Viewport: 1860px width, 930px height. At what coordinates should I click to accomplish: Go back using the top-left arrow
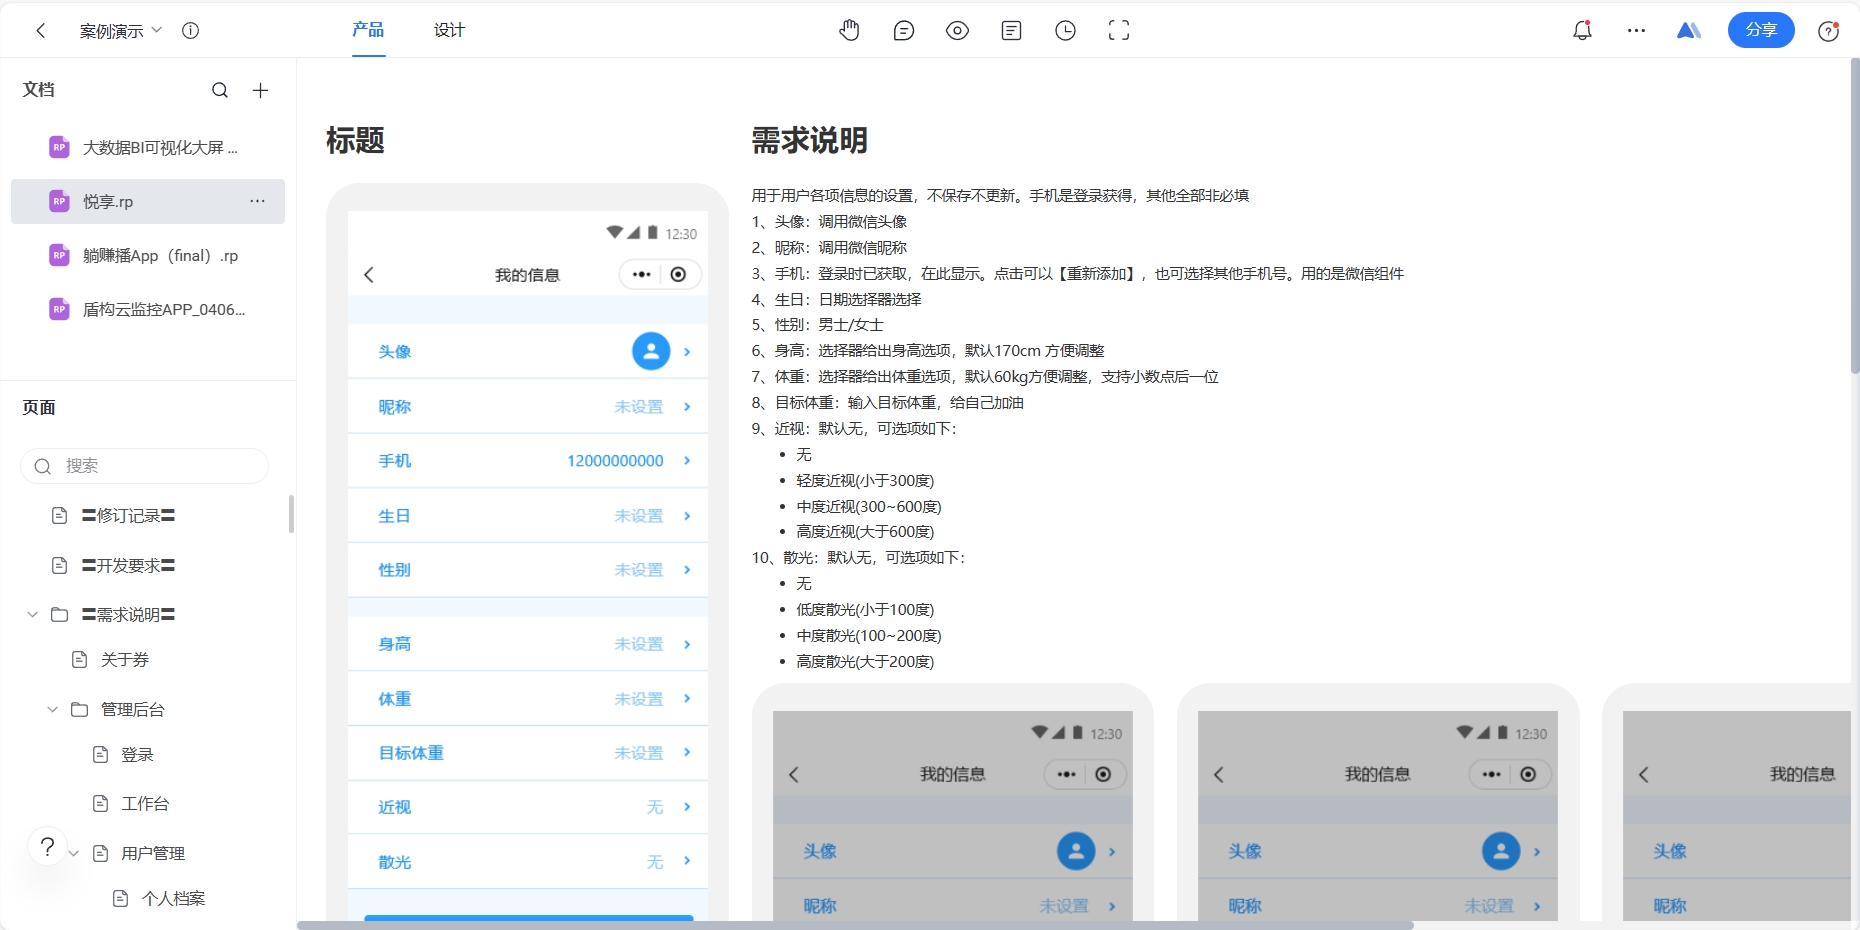pos(41,31)
